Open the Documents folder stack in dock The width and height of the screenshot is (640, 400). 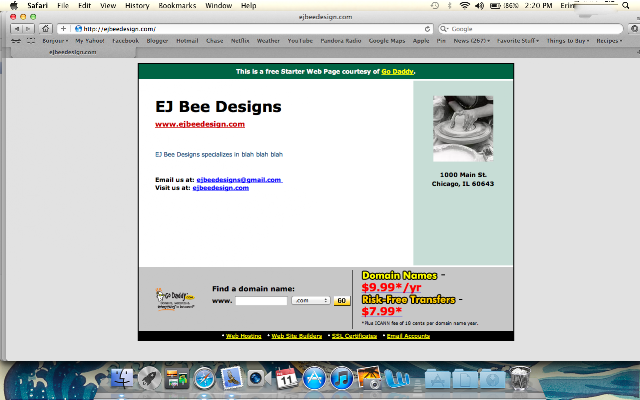pos(464,379)
